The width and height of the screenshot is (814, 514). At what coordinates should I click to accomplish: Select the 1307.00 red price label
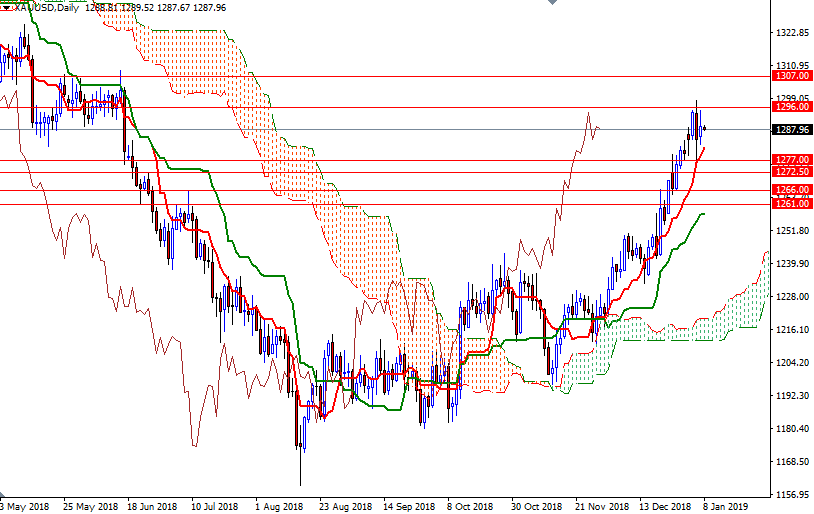tap(791, 75)
